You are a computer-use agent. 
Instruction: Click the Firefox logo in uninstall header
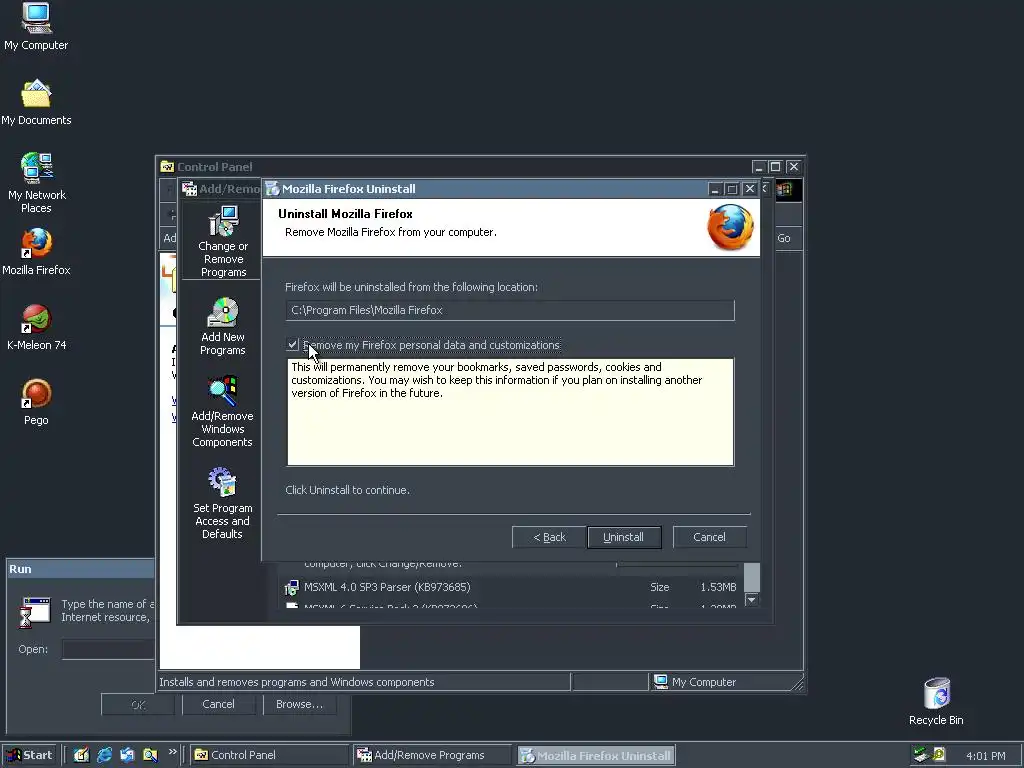click(730, 227)
